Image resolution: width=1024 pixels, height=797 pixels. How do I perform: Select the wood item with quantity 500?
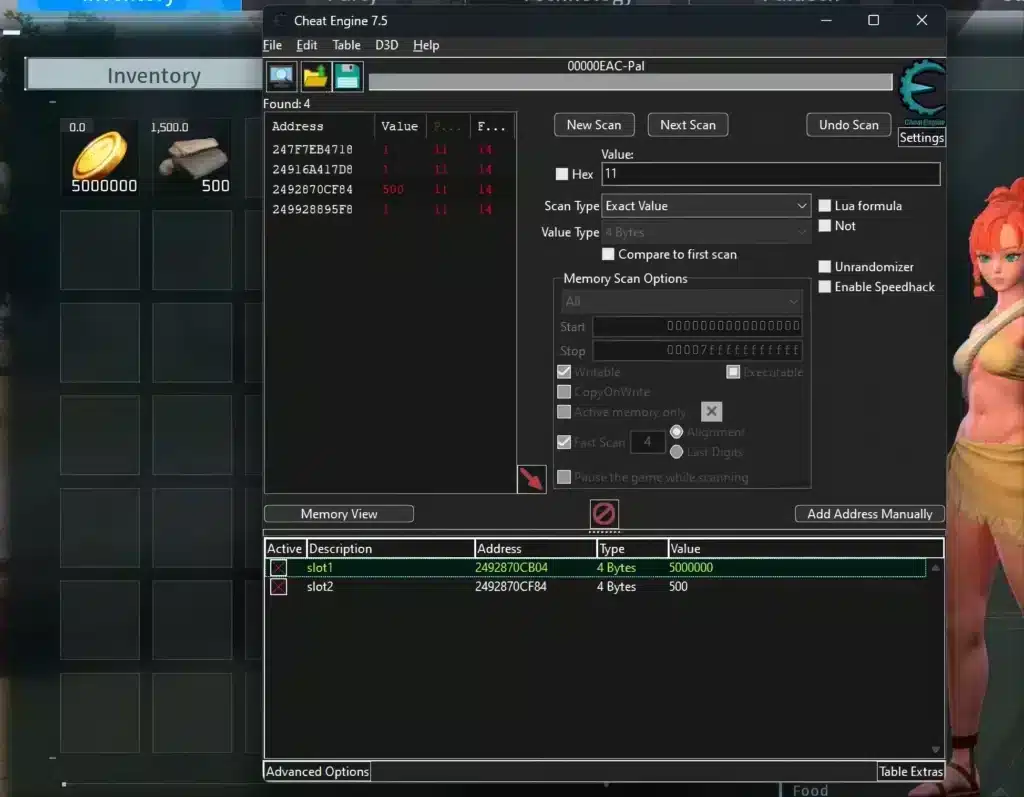click(192, 157)
